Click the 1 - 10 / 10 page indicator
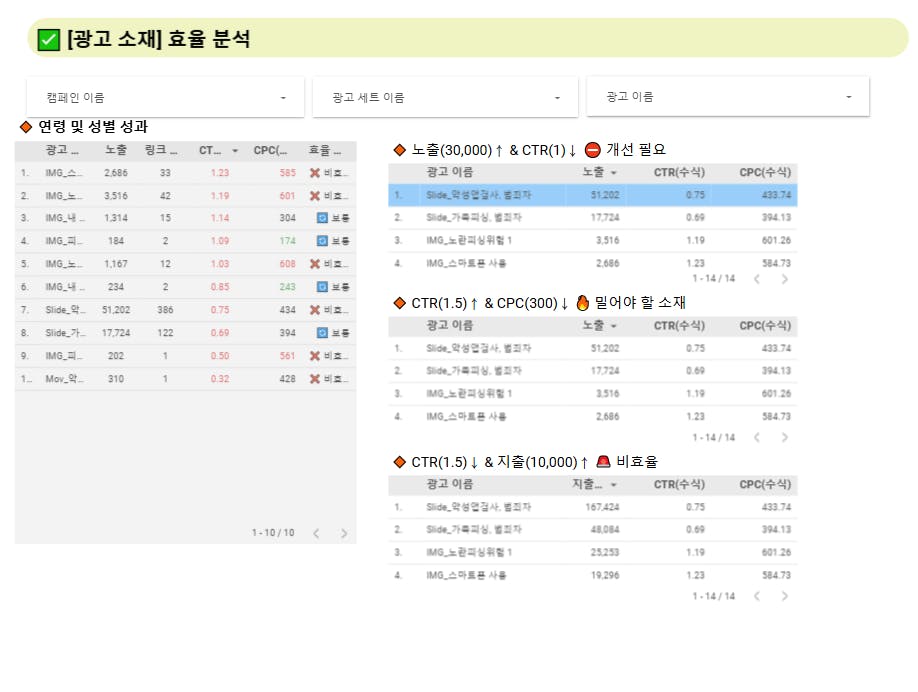Screen dimensions: 918x692 273,533
